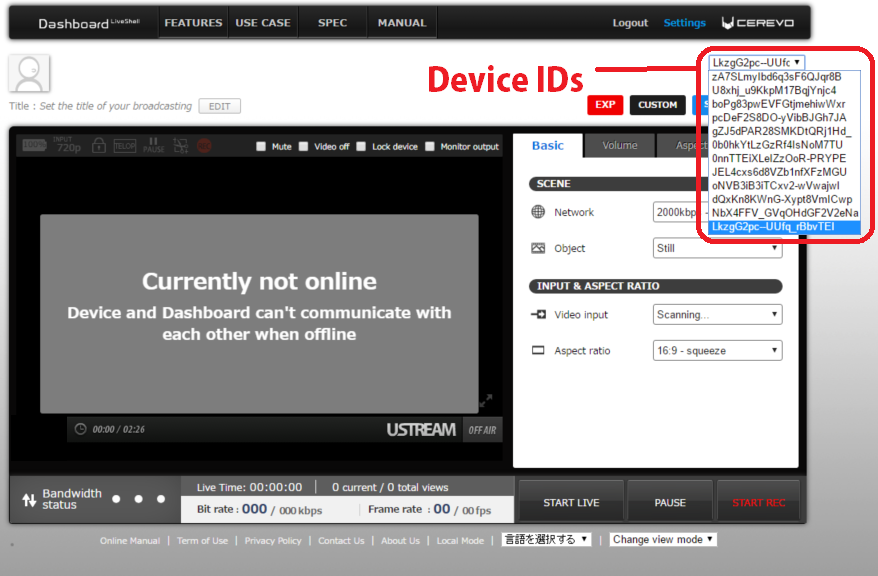
Task: Click the START LIVE button
Action: point(571,502)
